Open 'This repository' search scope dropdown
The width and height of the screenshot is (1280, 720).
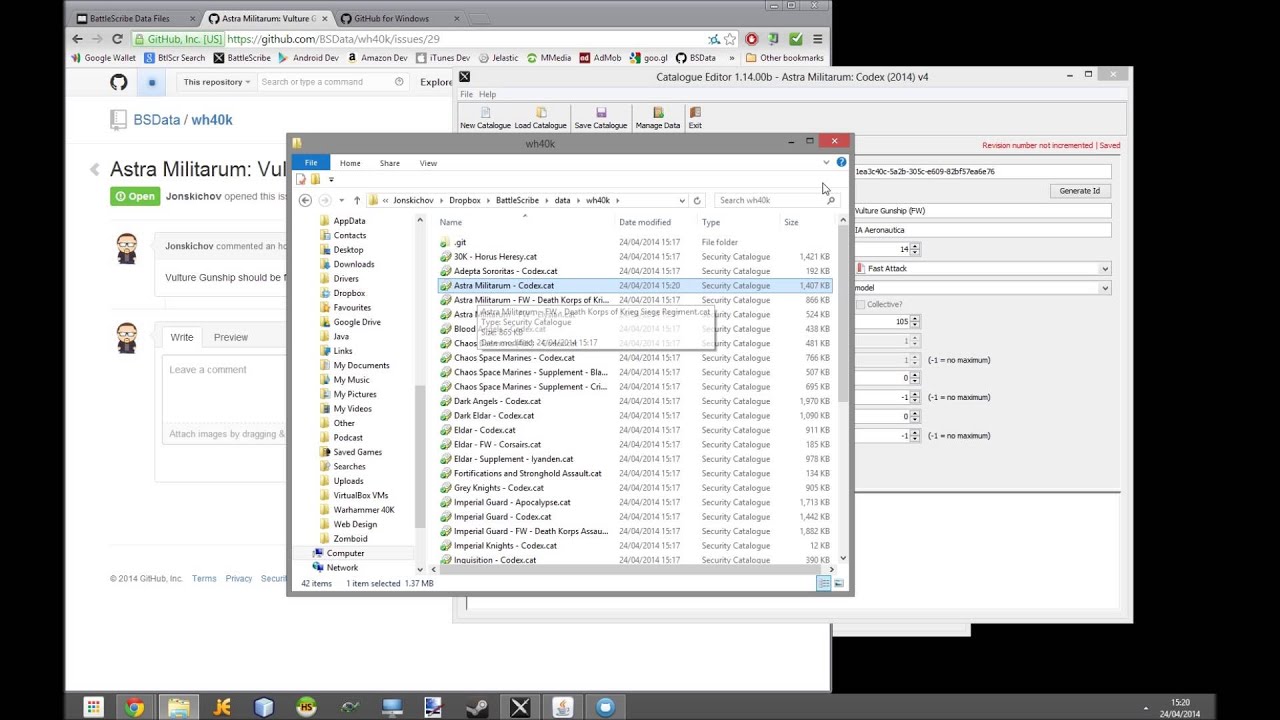click(216, 82)
